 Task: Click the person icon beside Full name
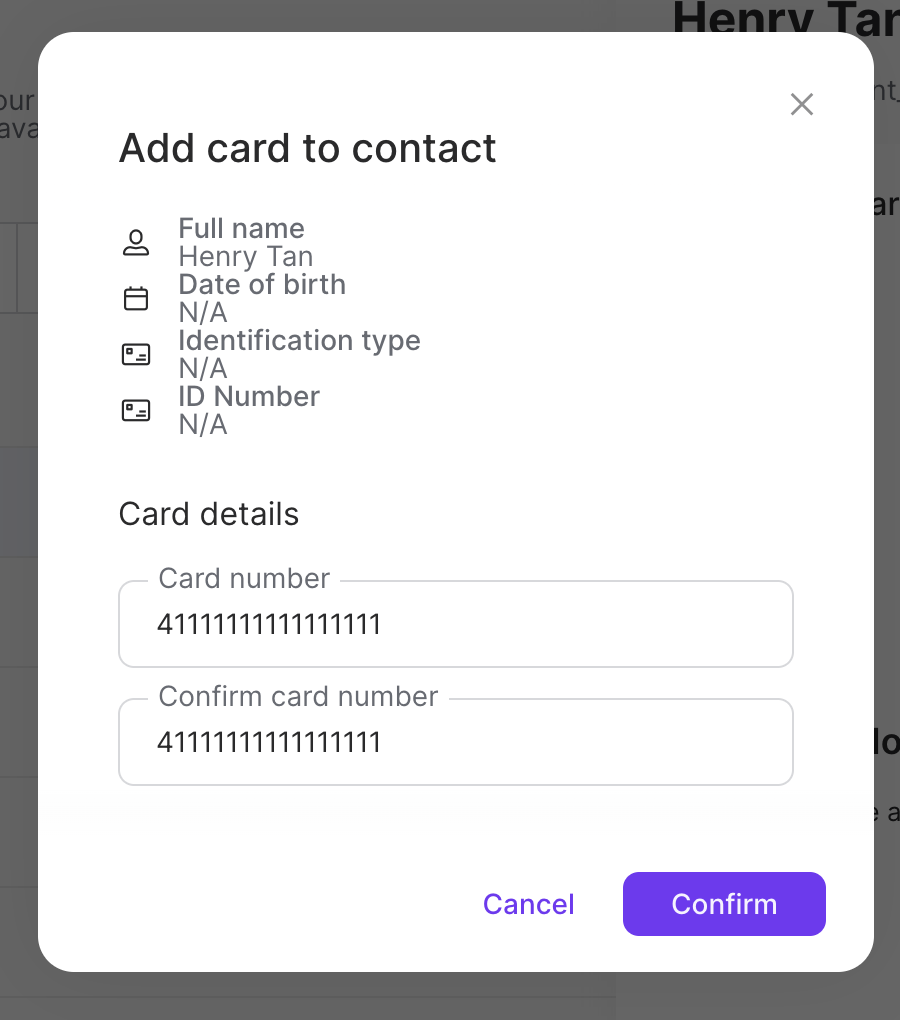136,242
